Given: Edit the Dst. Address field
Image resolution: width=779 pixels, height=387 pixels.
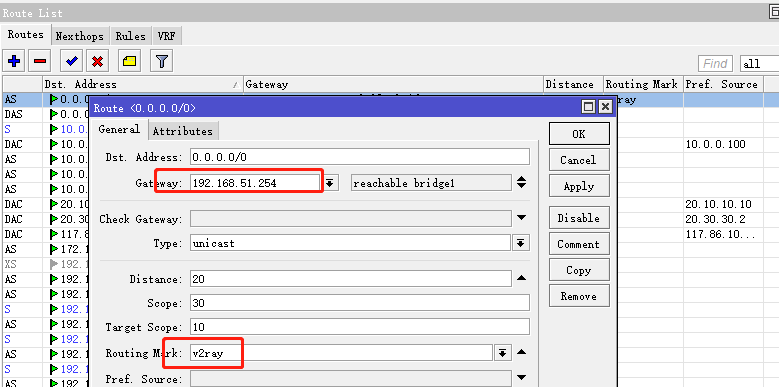Looking at the screenshot, I should click(360, 157).
